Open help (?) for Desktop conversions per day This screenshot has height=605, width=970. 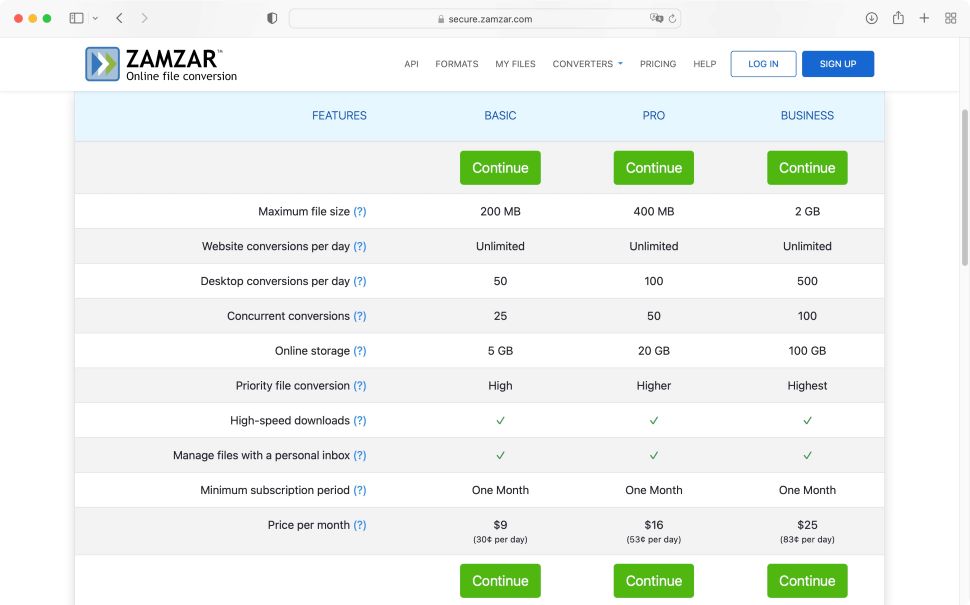[359, 281]
